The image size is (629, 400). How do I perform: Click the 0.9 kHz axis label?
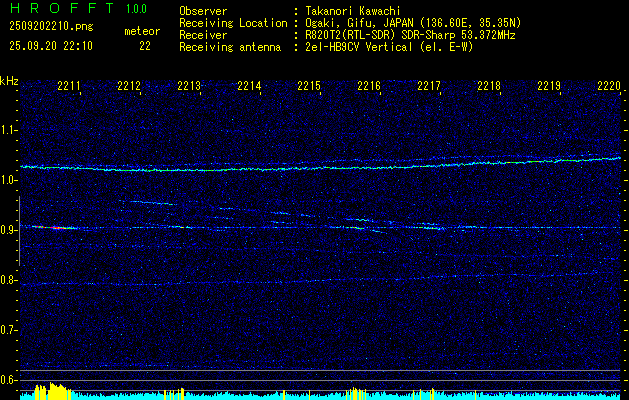[8, 230]
